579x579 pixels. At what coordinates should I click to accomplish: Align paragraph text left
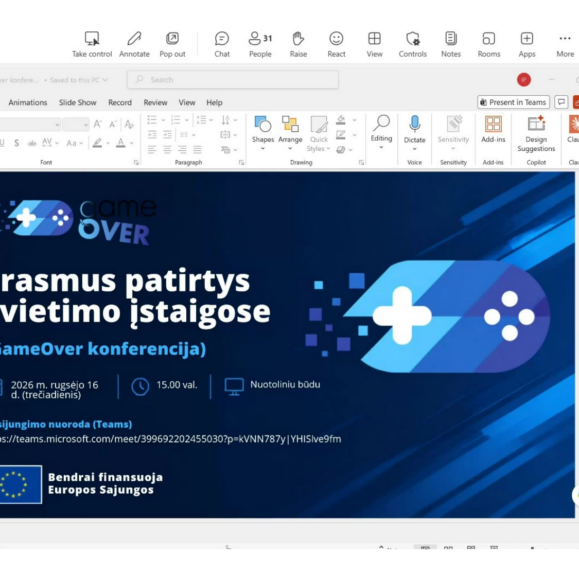tap(152, 149)
